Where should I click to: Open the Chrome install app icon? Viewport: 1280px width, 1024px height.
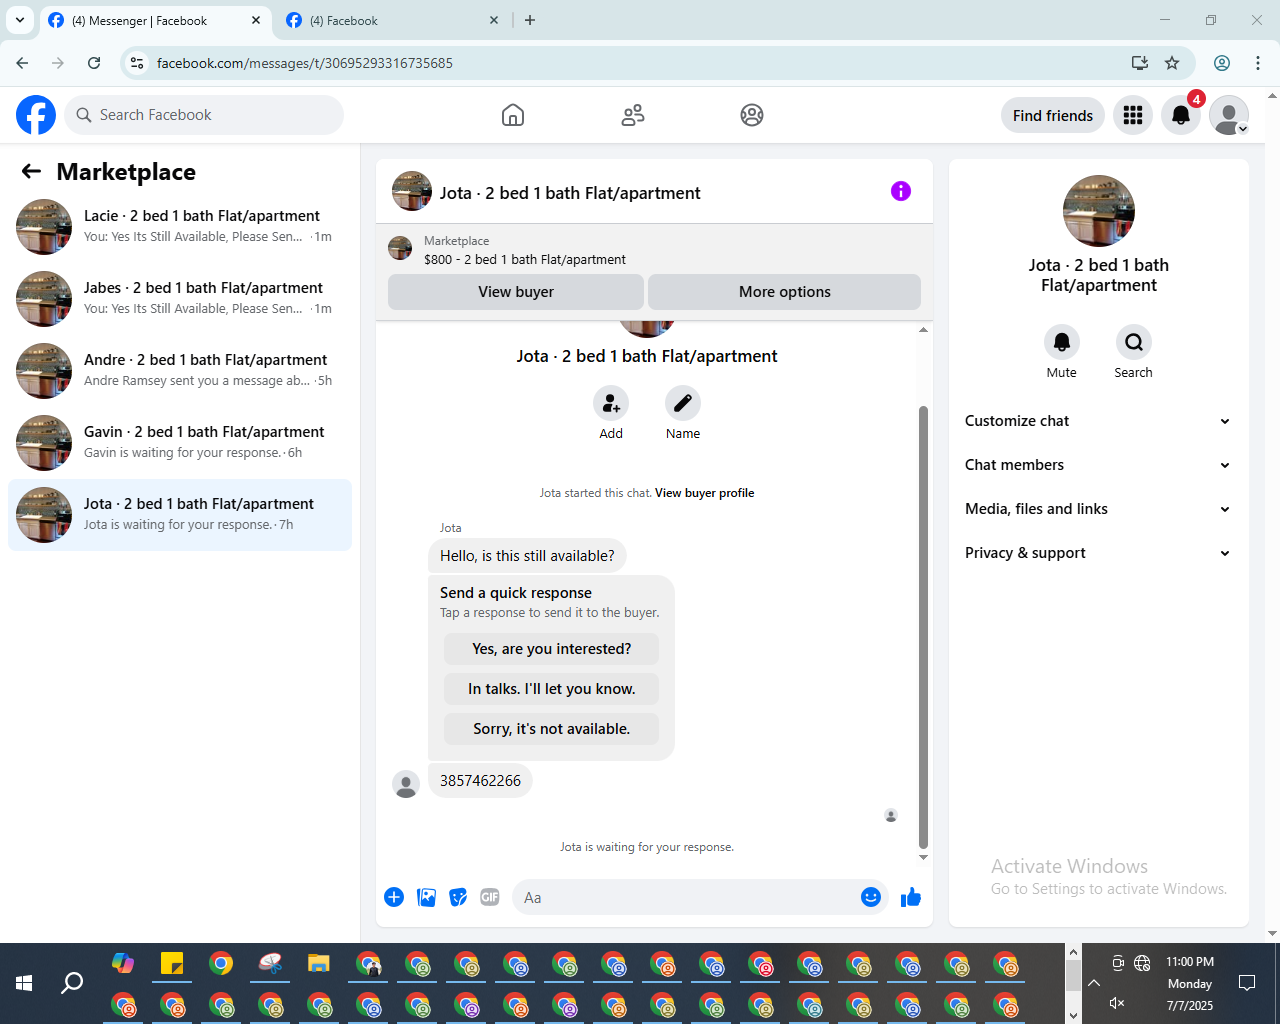[1140, 63]
